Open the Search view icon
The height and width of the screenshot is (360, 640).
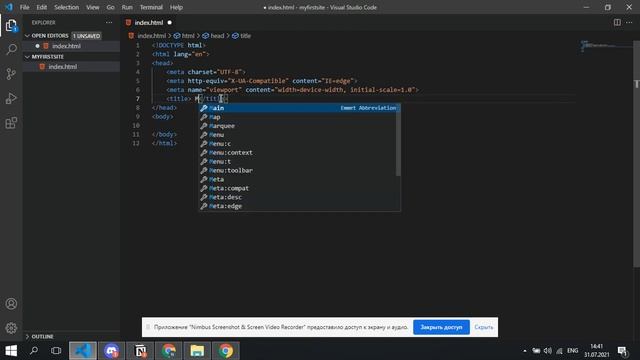pos(11,49)
